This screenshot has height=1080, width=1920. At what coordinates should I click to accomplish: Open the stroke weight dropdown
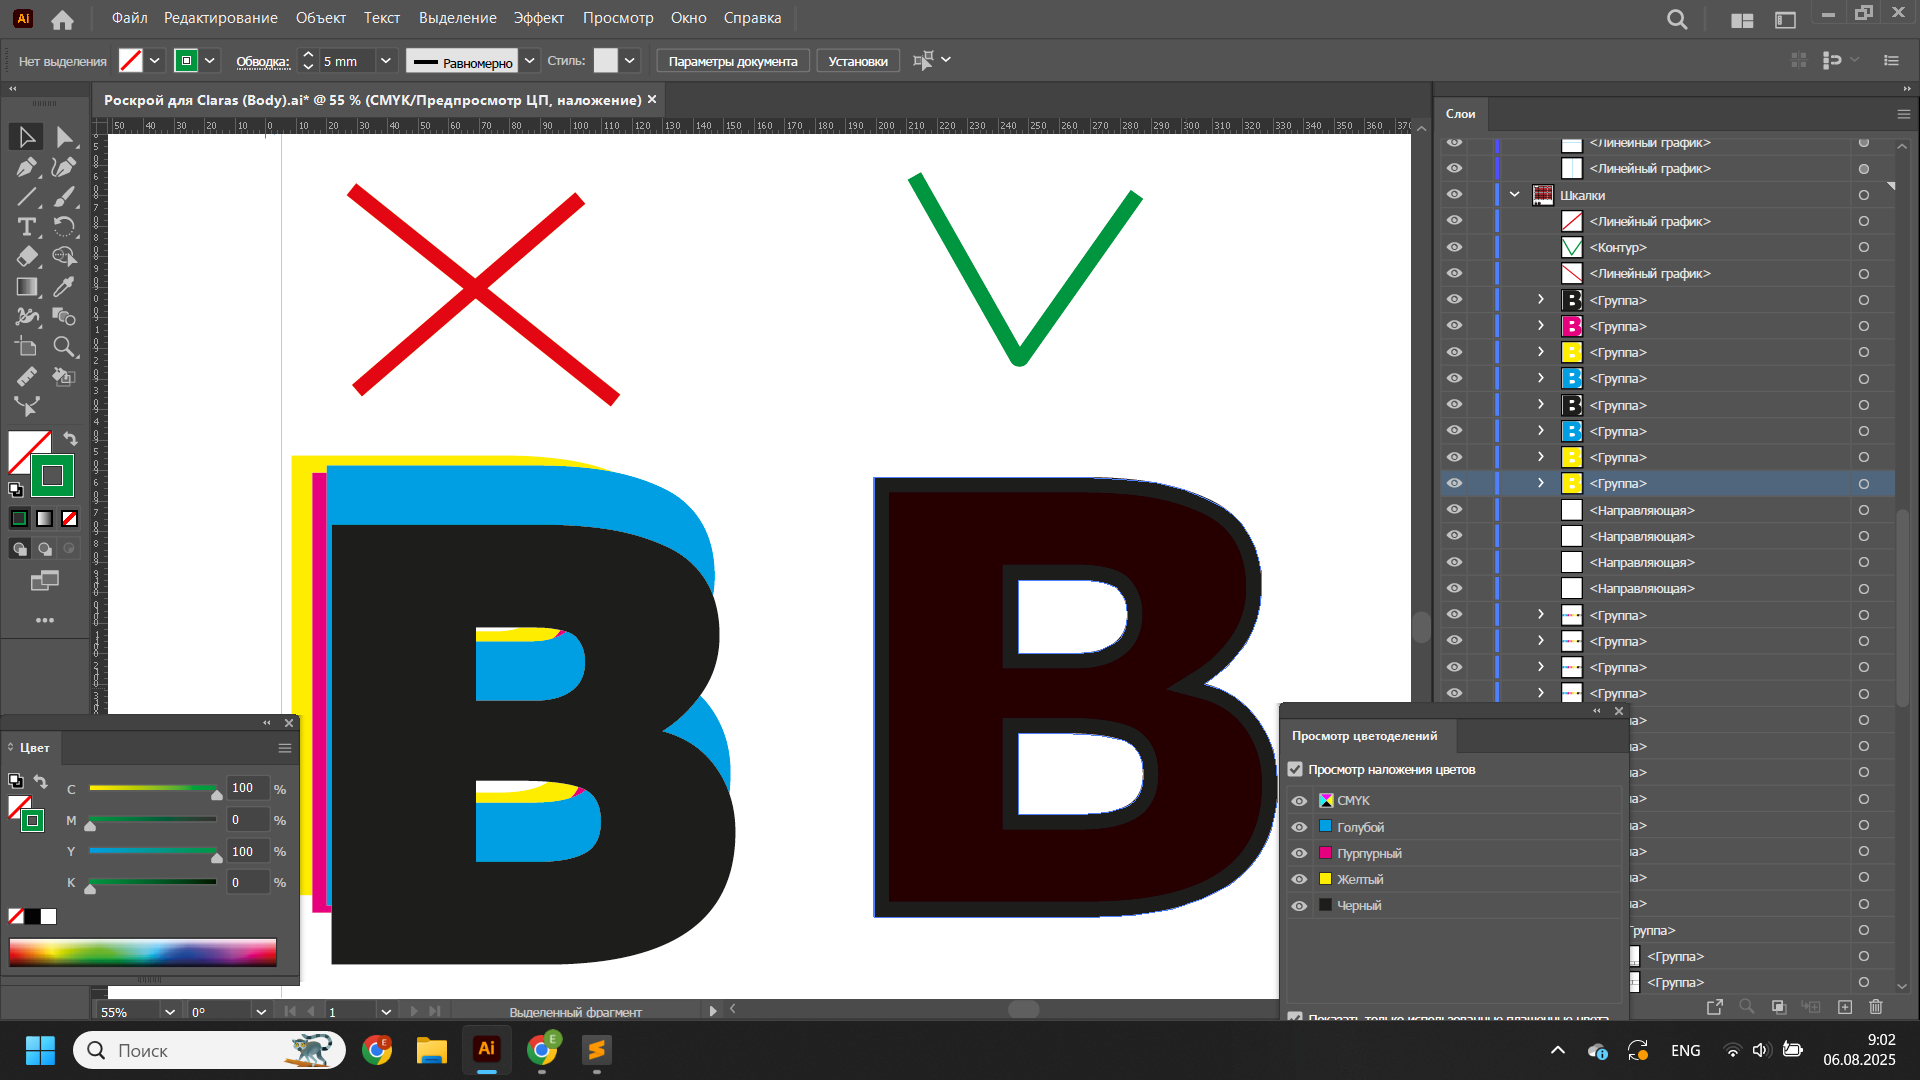click(385, 61)
